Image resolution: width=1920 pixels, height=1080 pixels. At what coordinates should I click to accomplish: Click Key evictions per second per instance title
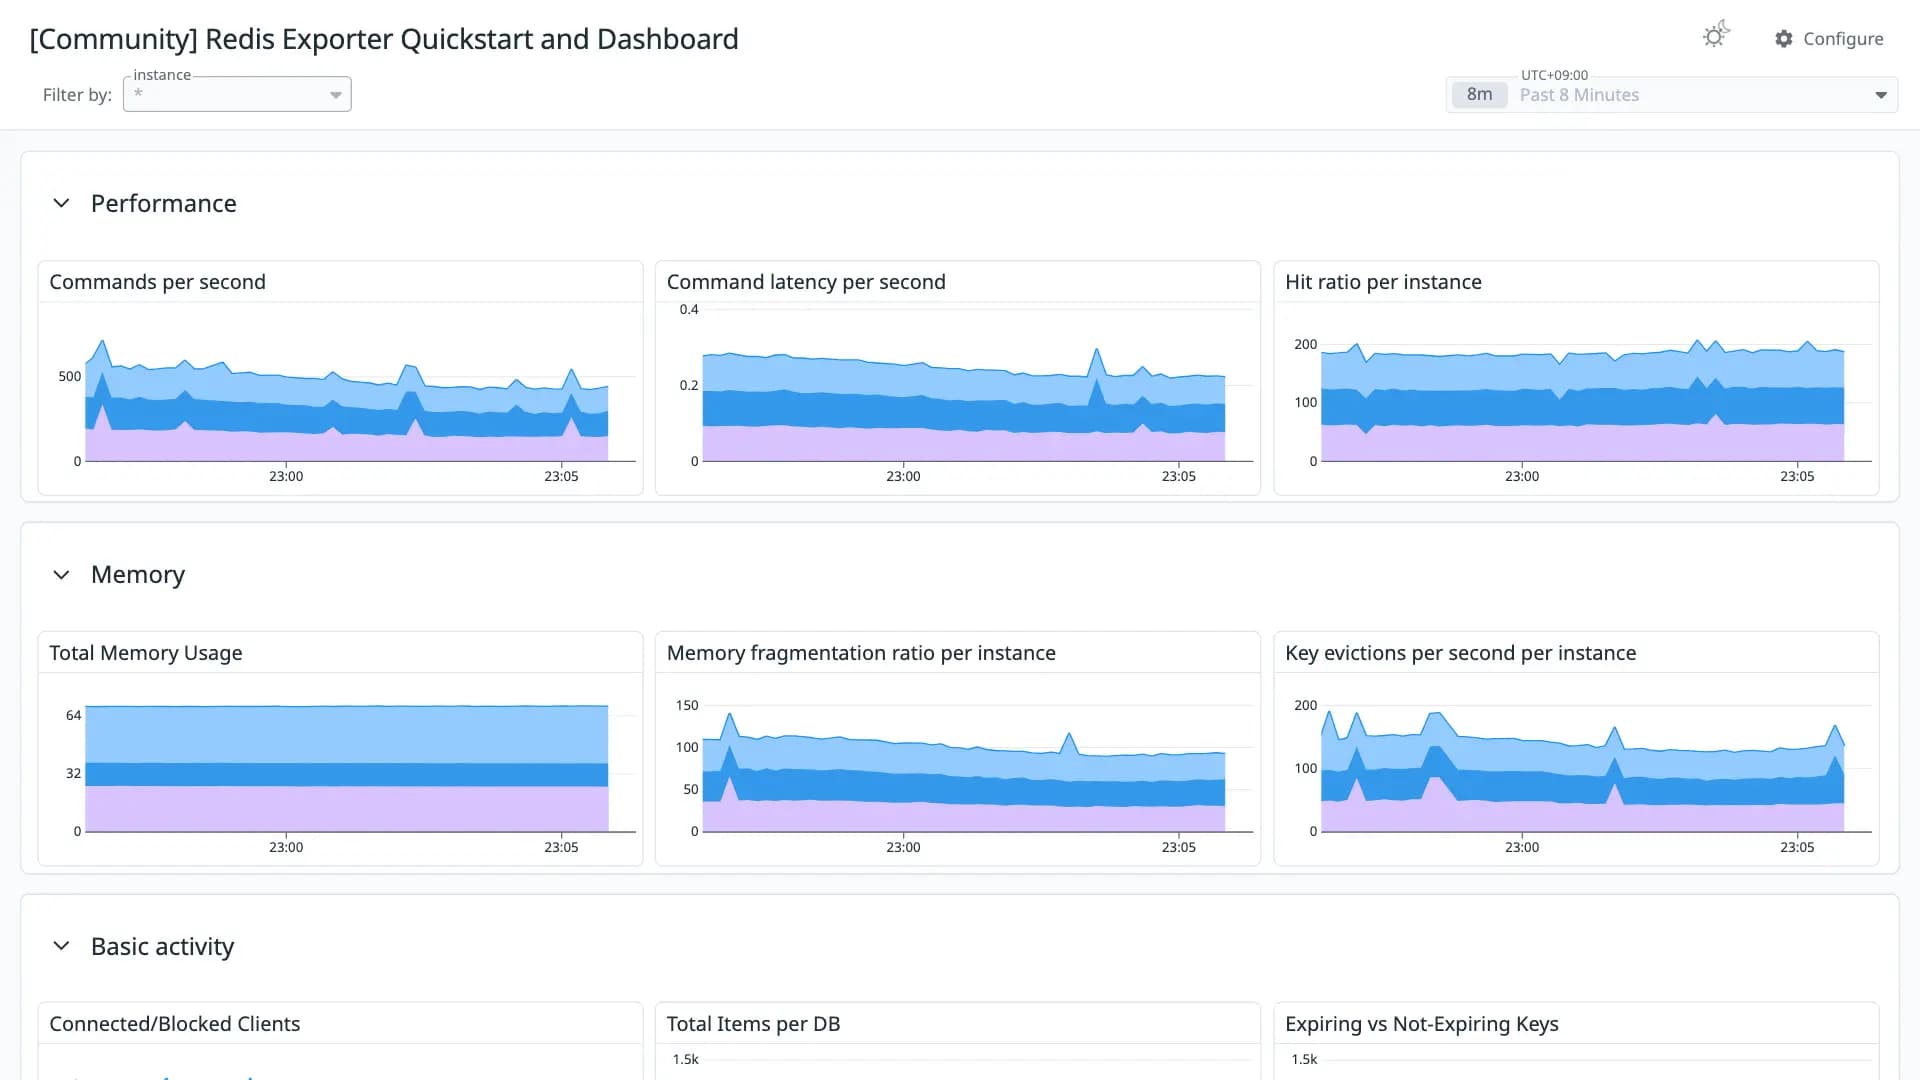(x=1460, y=653)
